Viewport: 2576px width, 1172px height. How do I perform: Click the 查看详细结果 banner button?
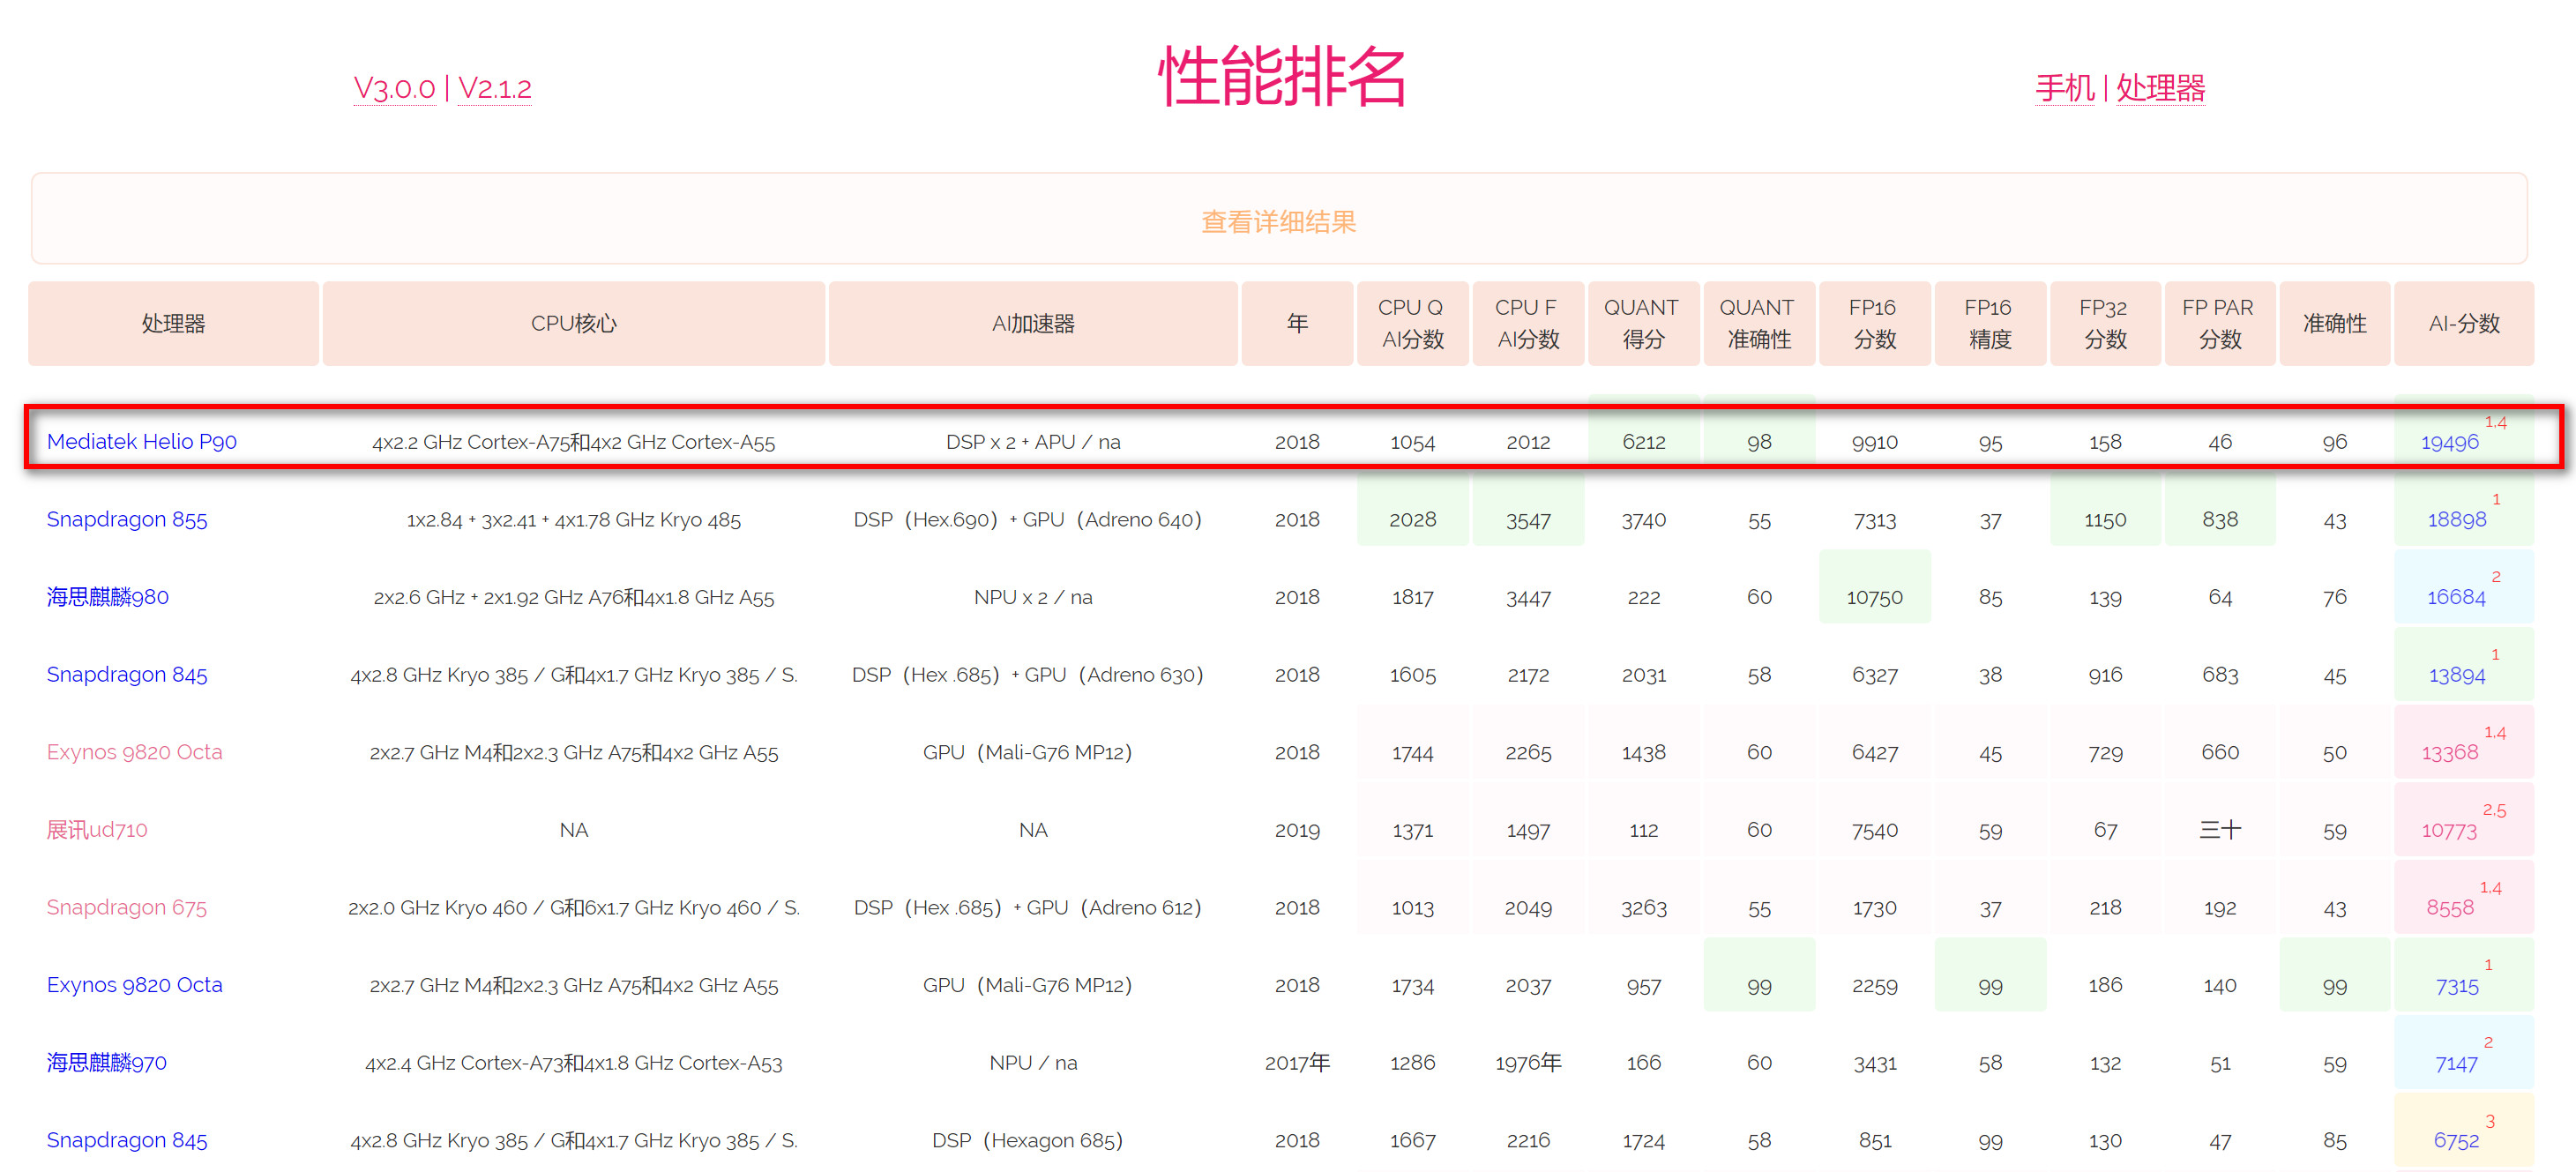click(x=1279, y=219)
